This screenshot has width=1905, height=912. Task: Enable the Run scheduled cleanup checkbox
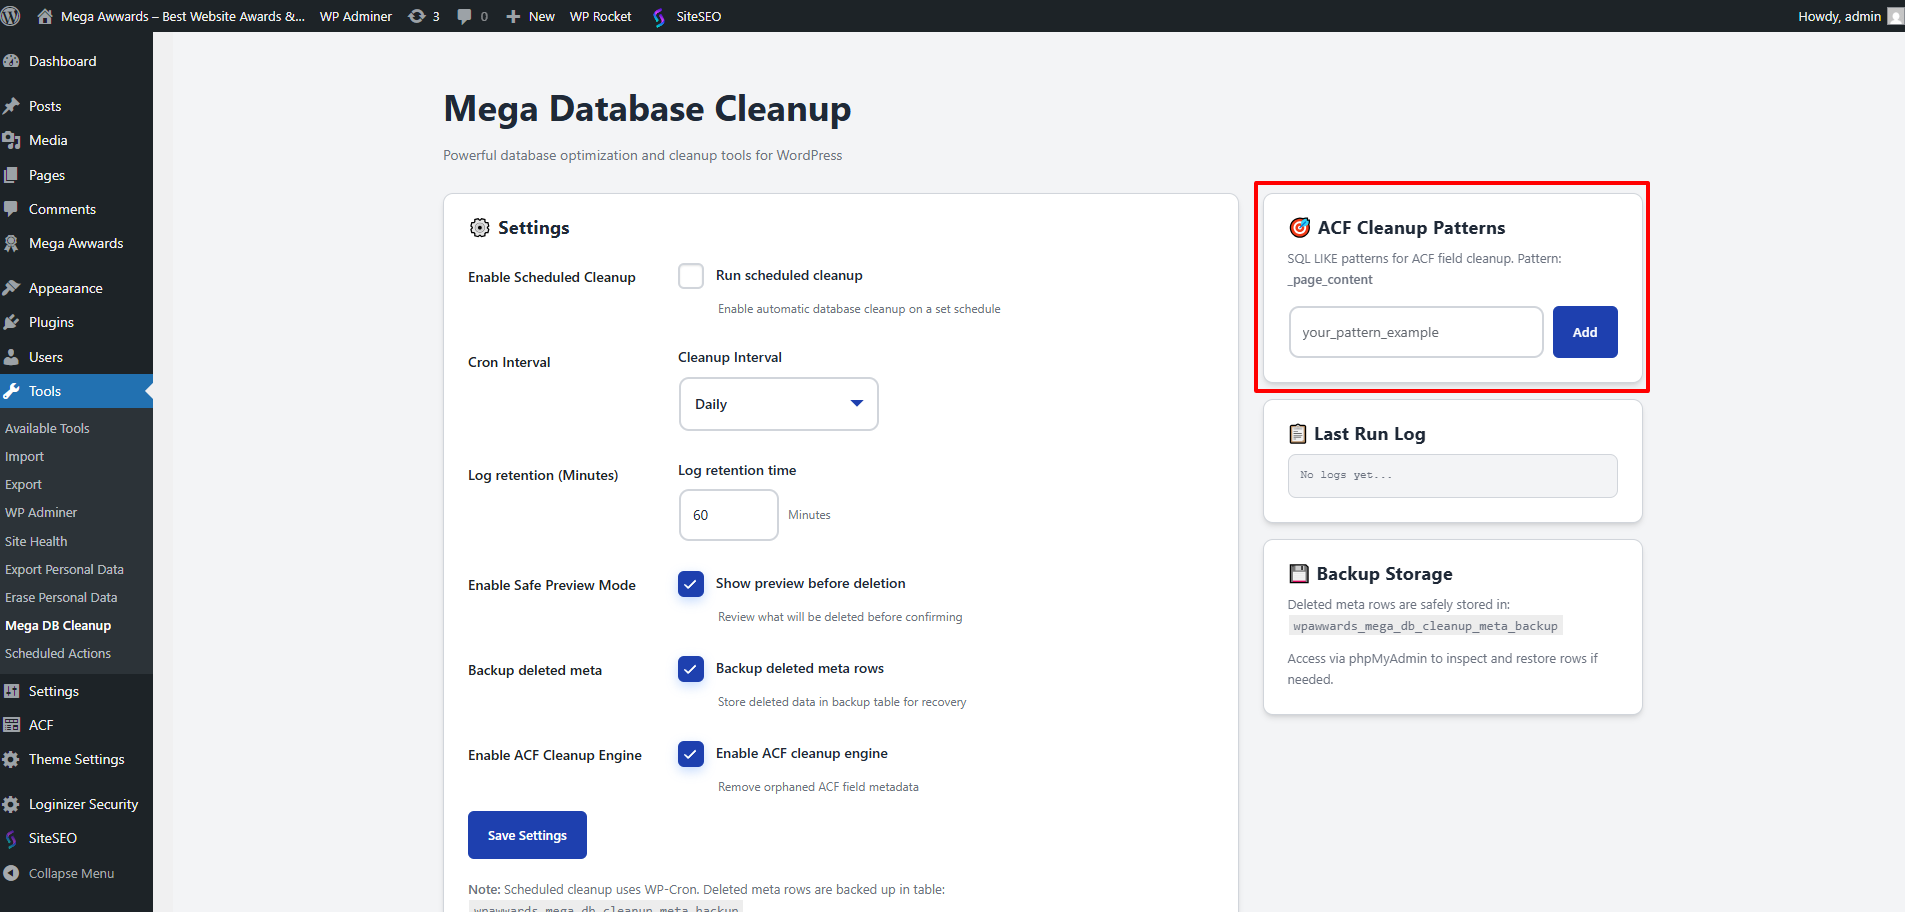[x=691, y=276]
